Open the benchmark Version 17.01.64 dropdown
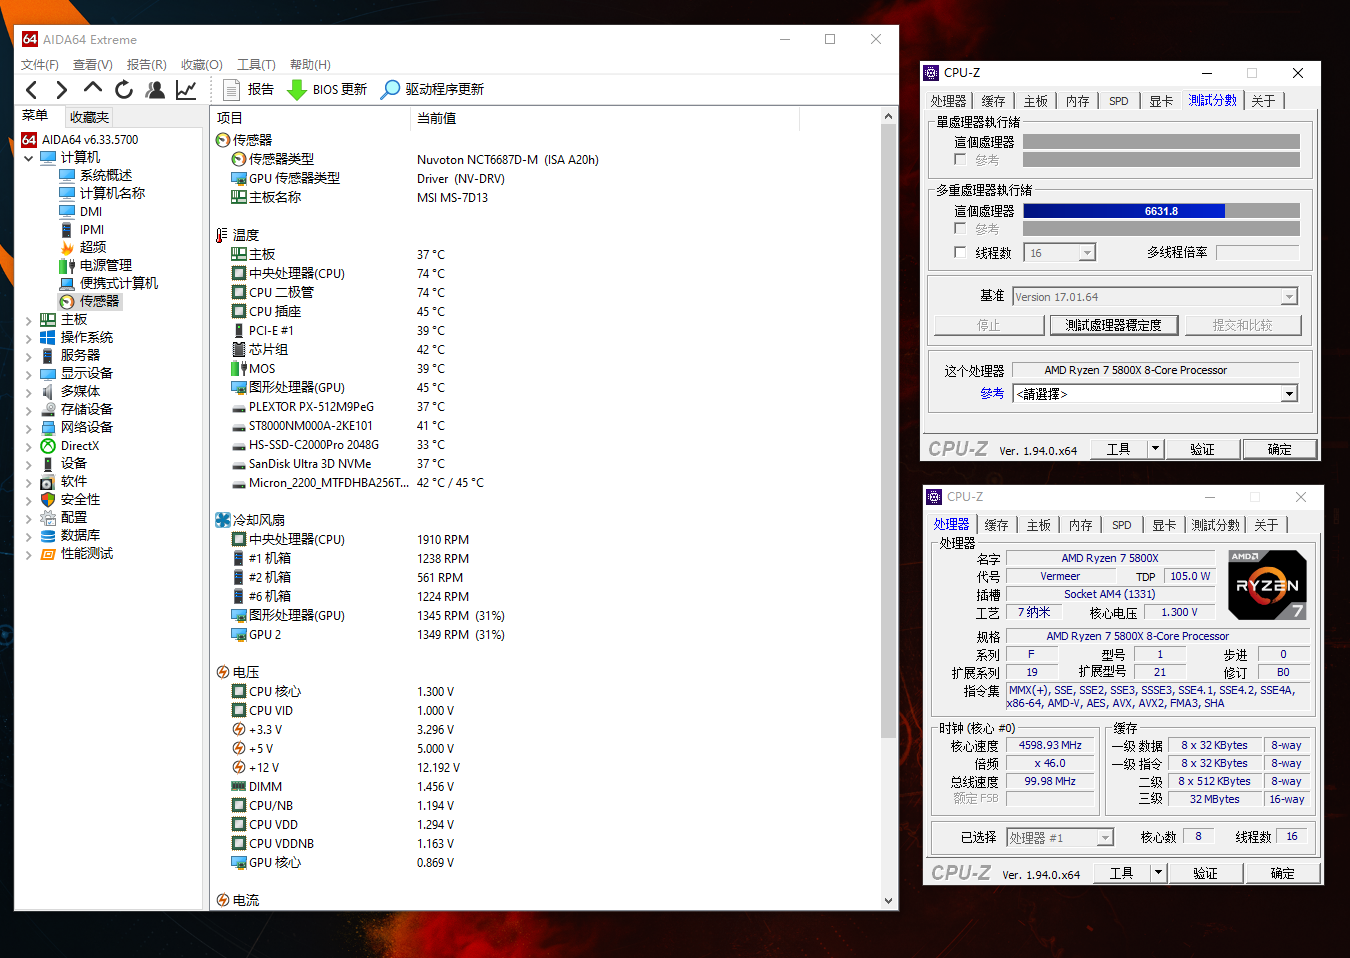1350x958 pixels. pyautogui.click(x=1289, y=297)
